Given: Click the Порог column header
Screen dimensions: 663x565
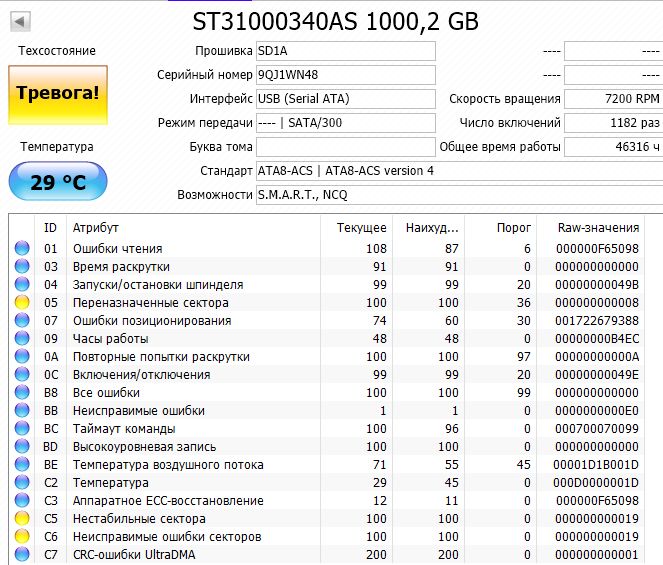Looking at the screenshot, I should (x=514, y=228).
